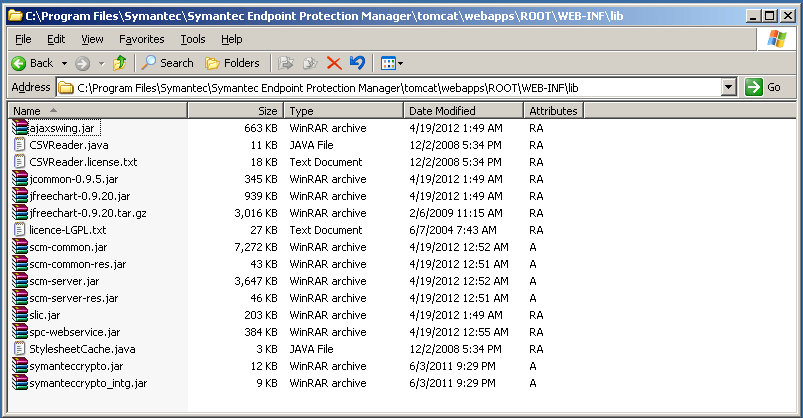The image size is (803, 418).
Task: Click the Forward arrow icon
Action: coord(82,64)
